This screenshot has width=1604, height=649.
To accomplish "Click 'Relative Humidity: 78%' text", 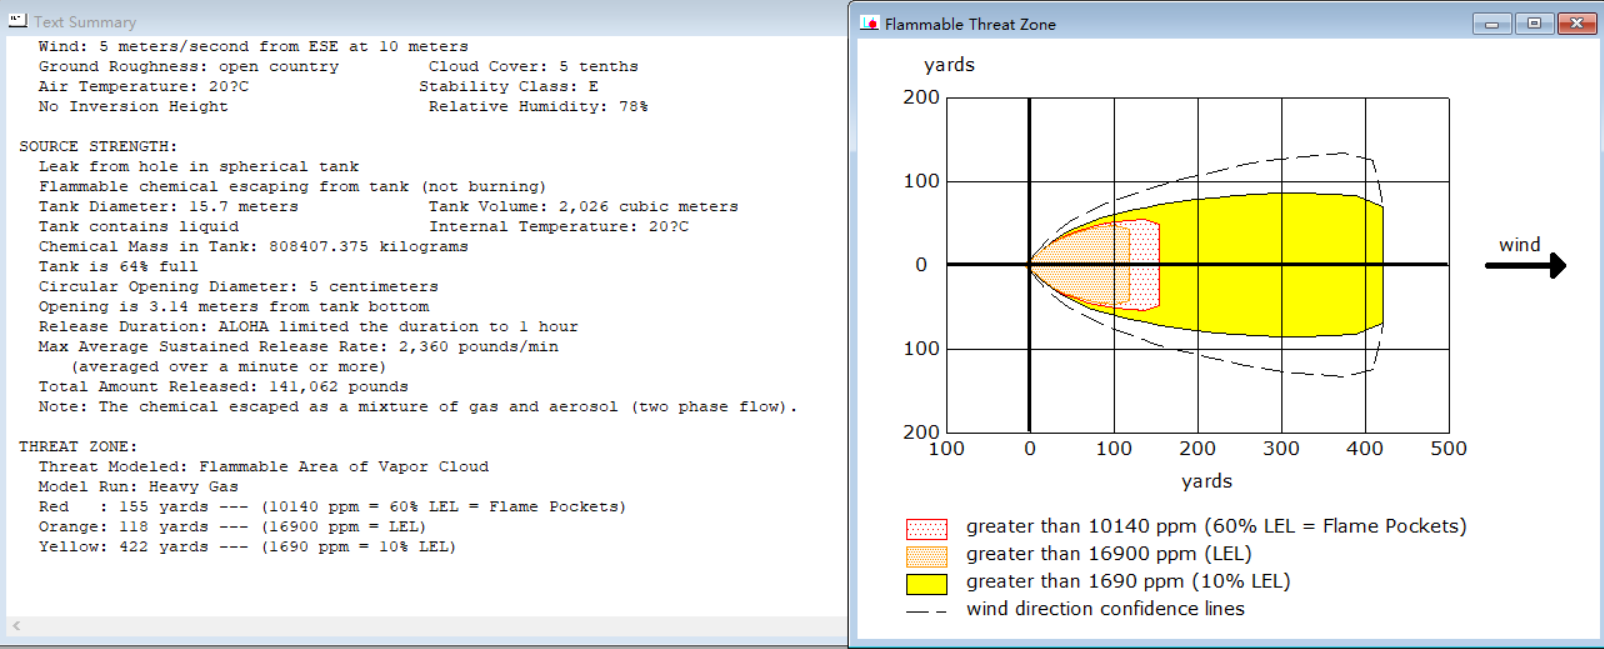I will 538,107.
